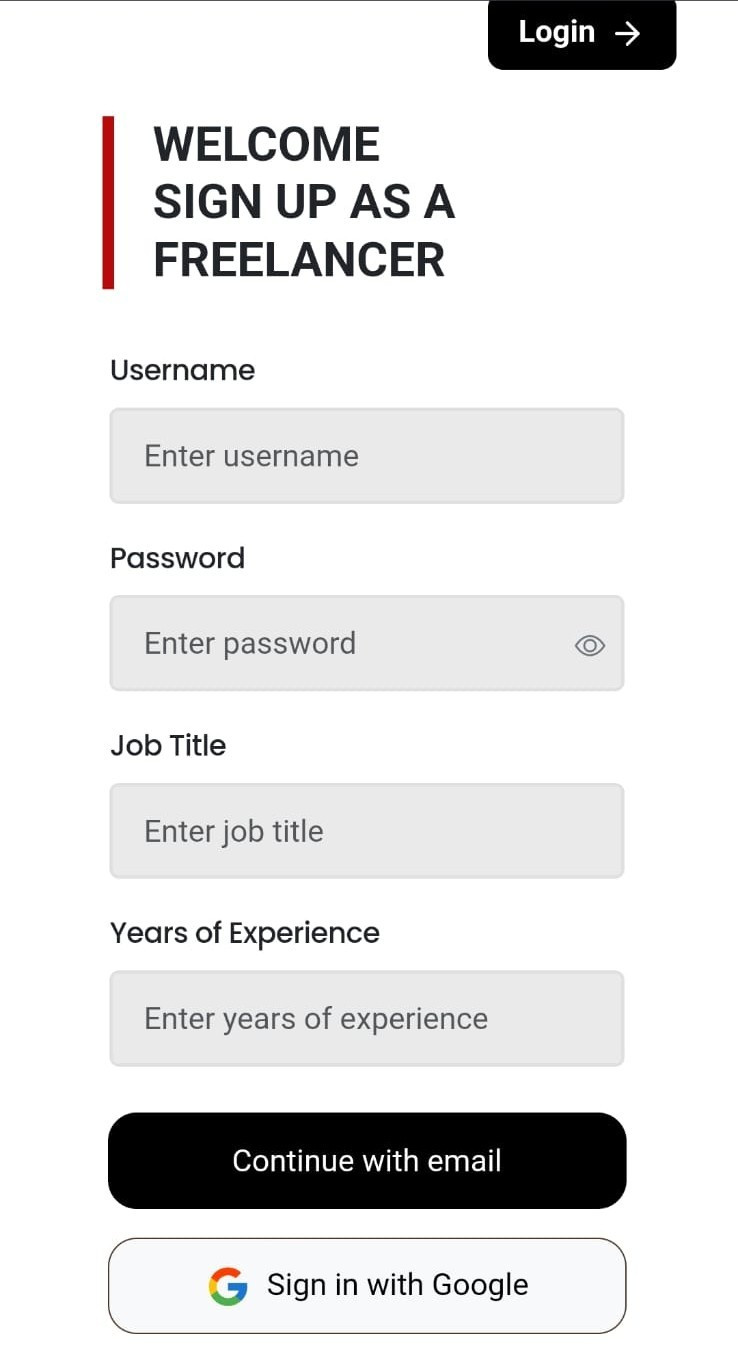Click the WELCOME heading word
738x1351 pixels.
coord(266,144)
